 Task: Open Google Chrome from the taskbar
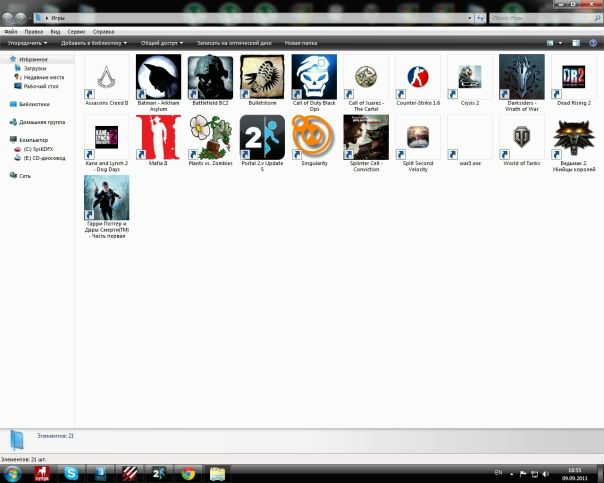[188, 473]
